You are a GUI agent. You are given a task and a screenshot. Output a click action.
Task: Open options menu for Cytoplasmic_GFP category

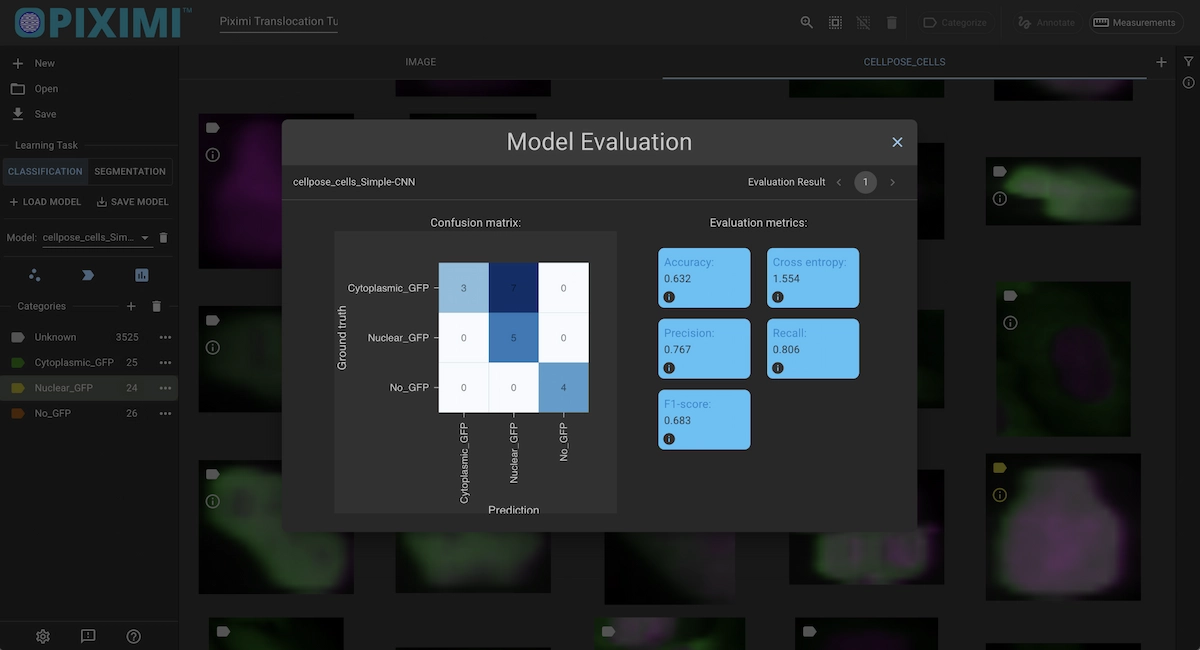pyautogui.click(x=166, y=362)
